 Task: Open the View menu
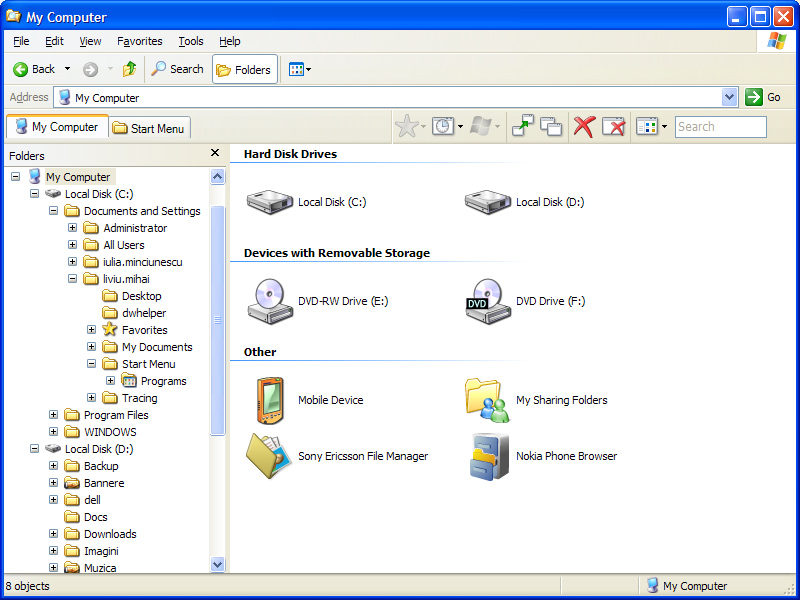90,41
